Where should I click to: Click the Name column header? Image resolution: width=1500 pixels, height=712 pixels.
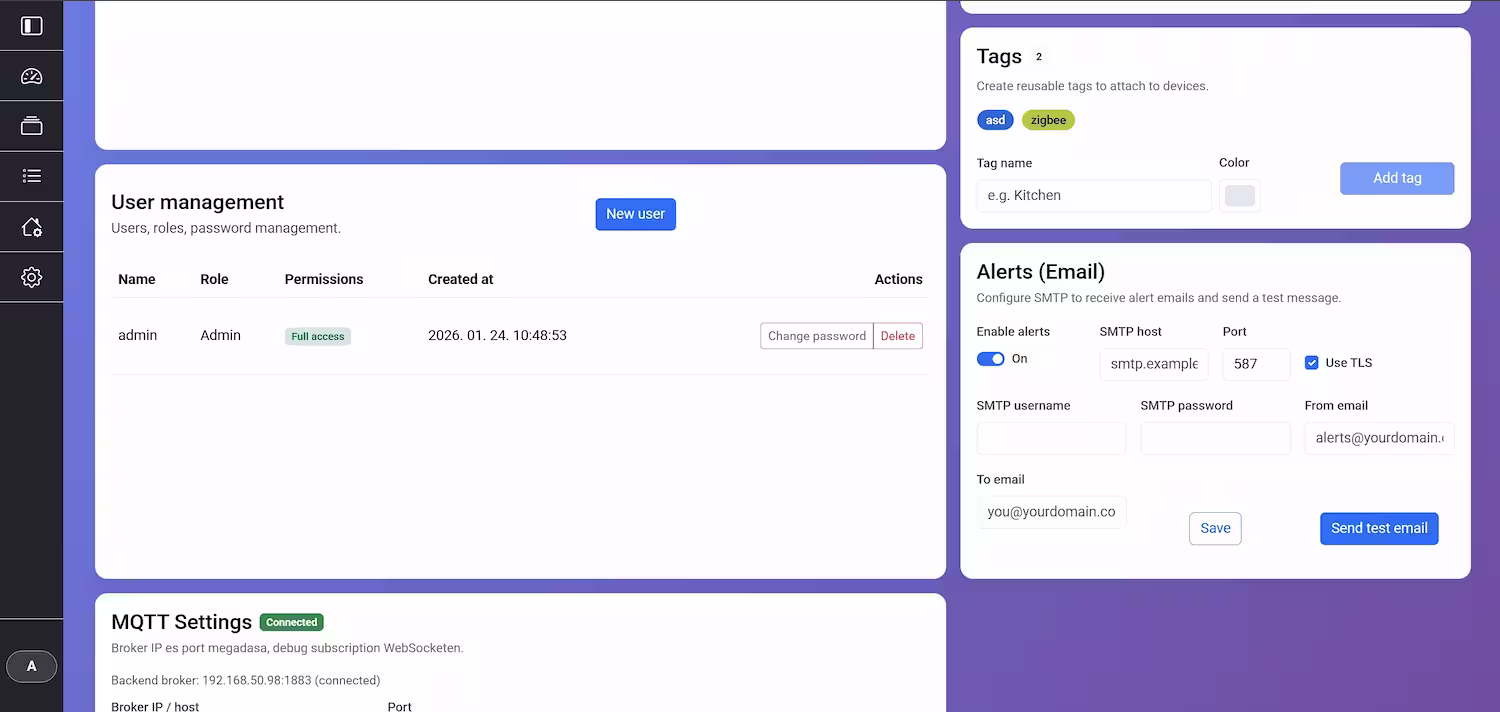click(x=137, y=279)
